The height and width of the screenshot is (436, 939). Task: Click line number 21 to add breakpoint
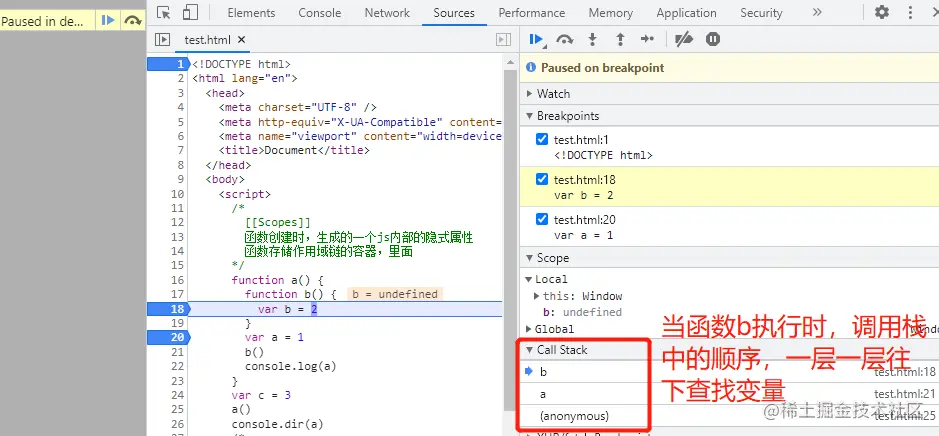point(177,352)
